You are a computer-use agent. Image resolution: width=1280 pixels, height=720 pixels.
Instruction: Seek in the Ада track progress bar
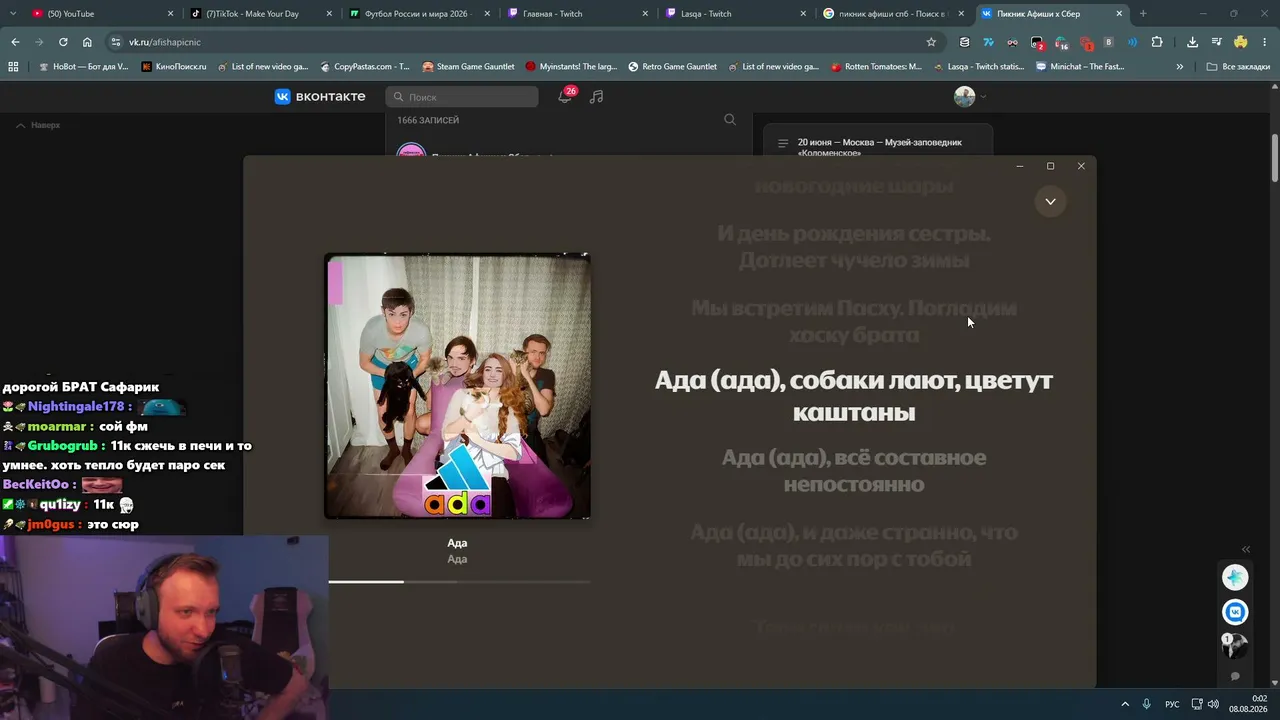(x=459, y=581)
